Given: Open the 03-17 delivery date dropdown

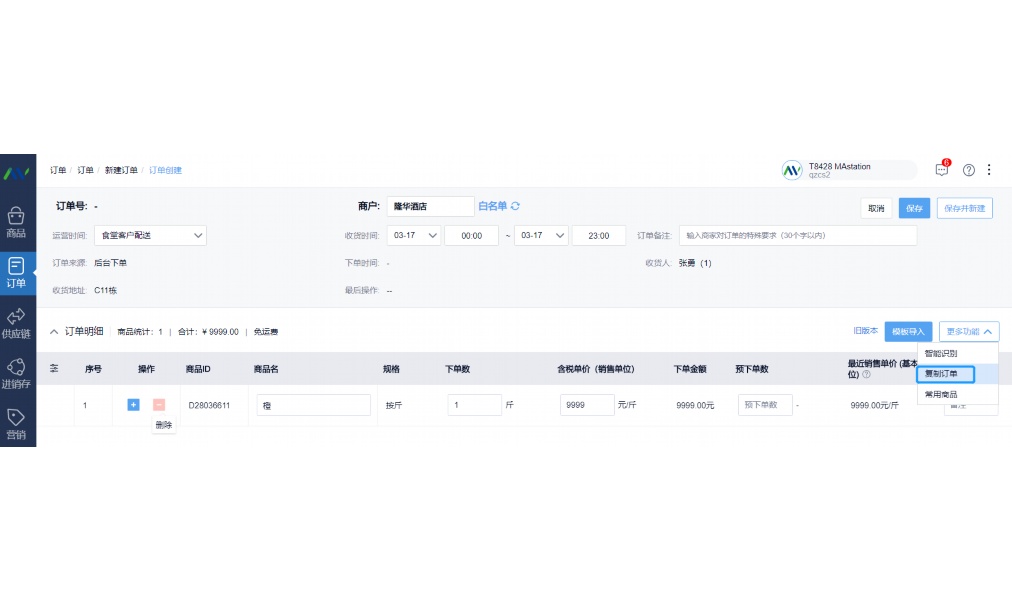Looking at the screenshot, I should [x=413, y=235].
